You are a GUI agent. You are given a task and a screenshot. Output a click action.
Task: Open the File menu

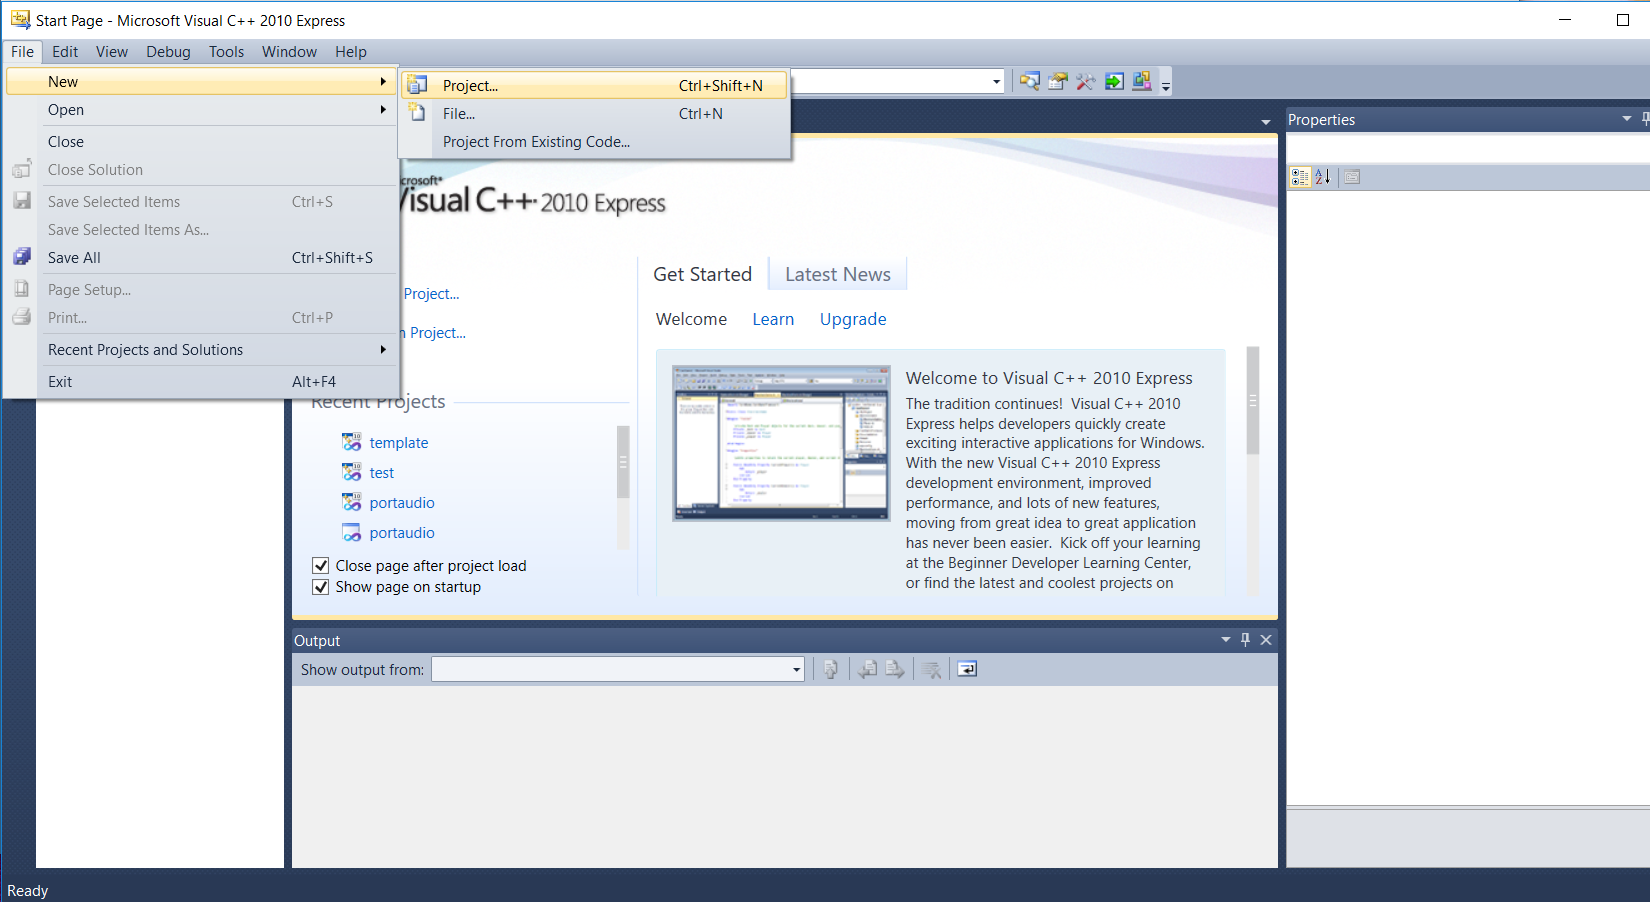point(22,52)
